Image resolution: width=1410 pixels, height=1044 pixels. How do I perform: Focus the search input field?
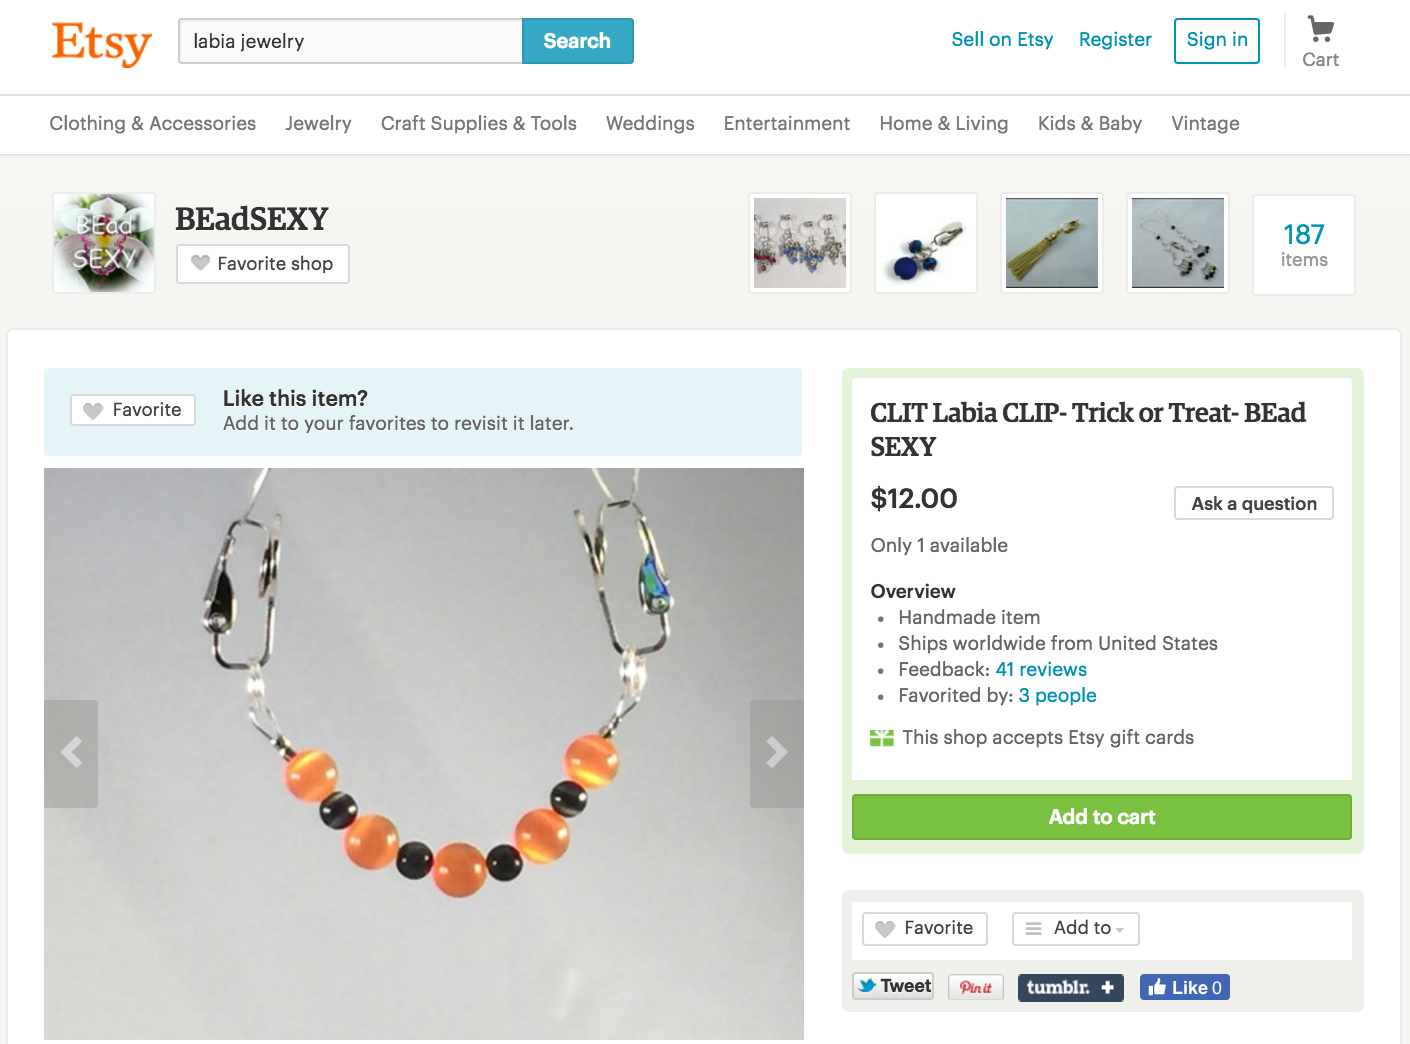point(351,41)
